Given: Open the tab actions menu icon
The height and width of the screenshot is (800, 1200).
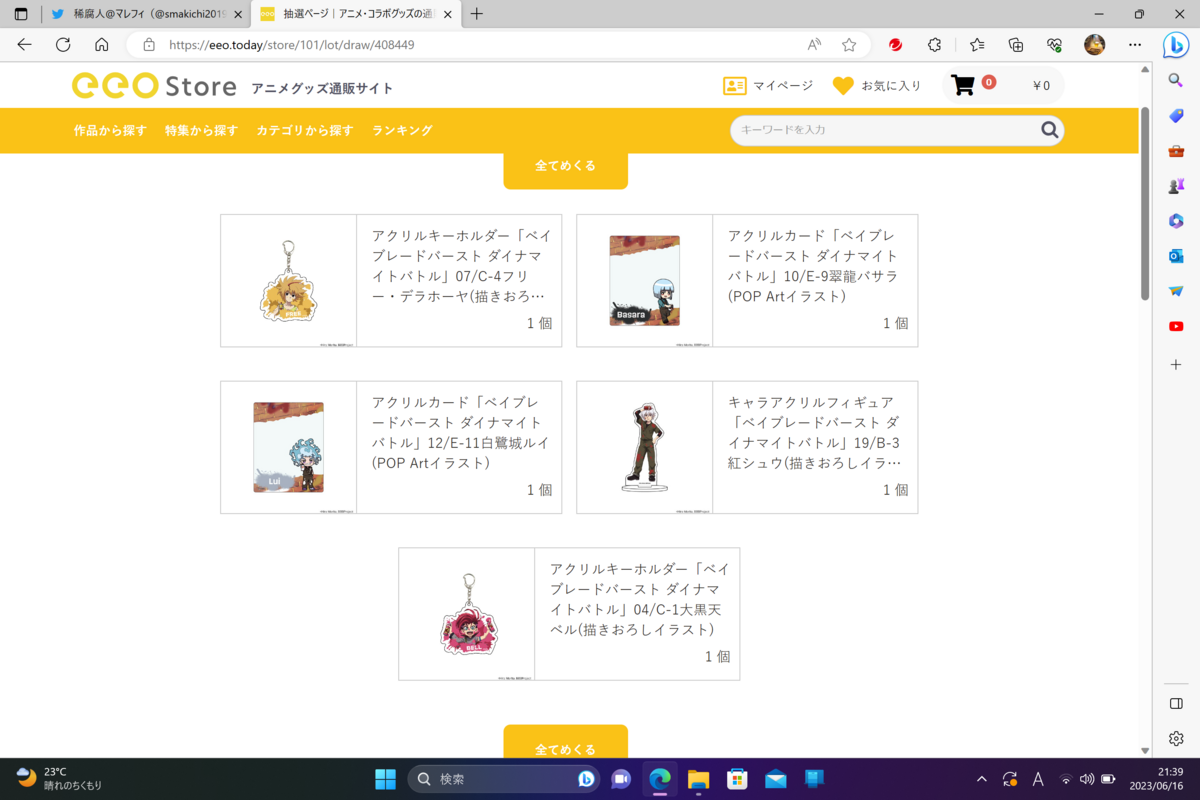Looking at the screenshot, I should tap(20, 14).
